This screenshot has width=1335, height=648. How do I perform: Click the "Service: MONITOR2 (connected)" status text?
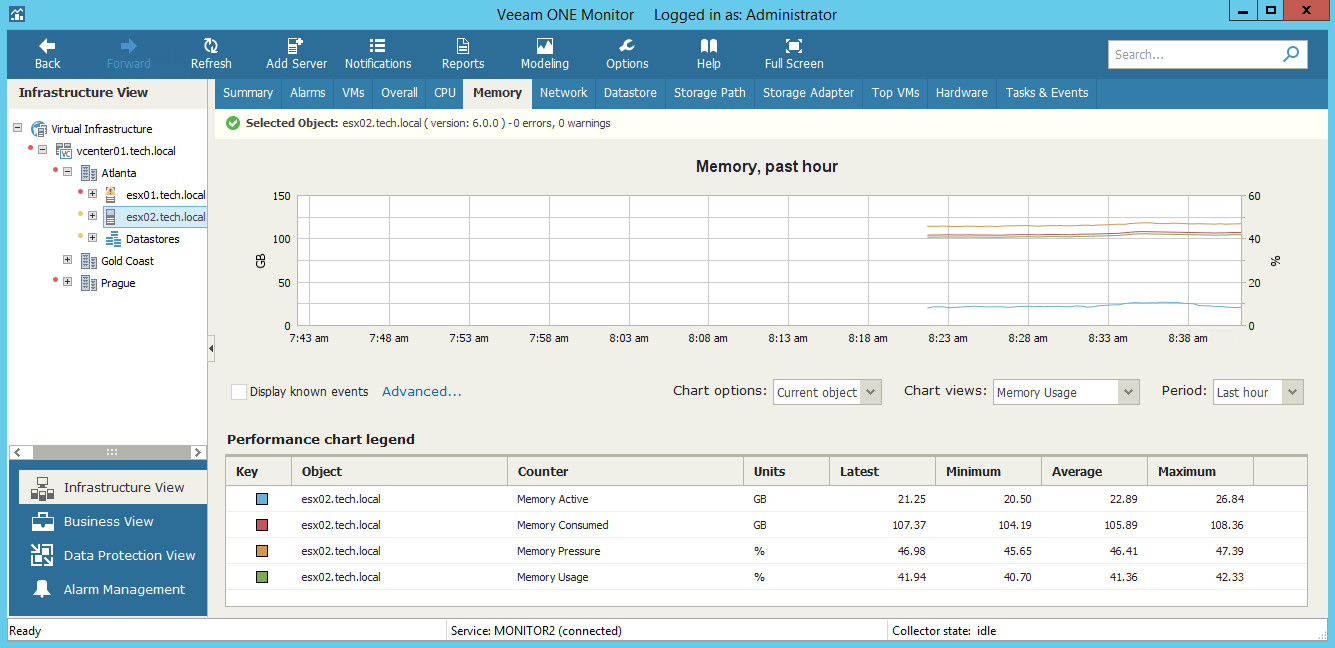tap(536, 631)
